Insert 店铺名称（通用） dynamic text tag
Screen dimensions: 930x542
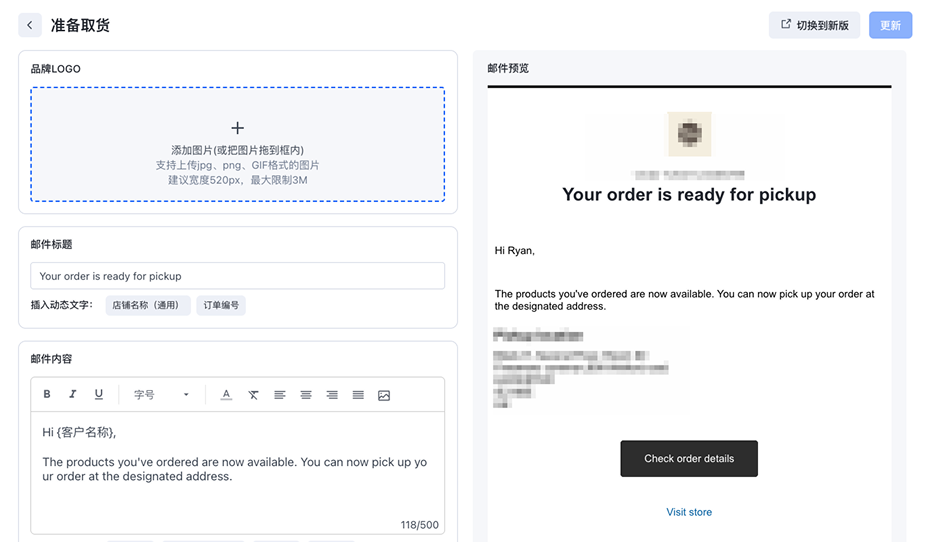(148, 305)
